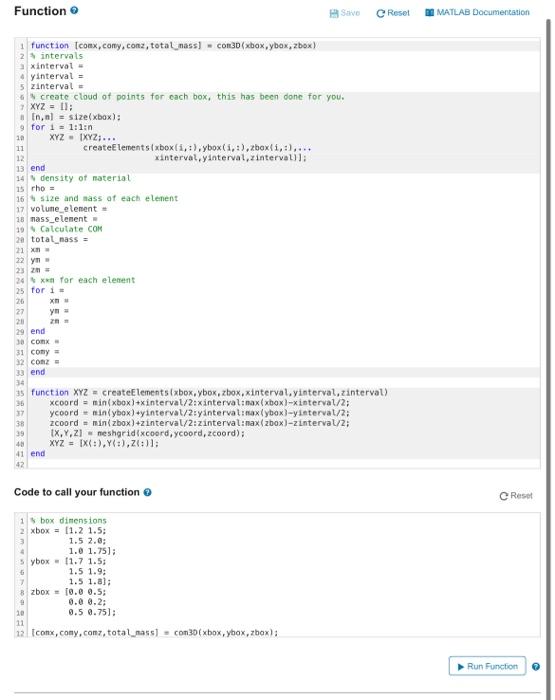Image resolution: width=555 pixels, height=700 pixels.
Task: Click the '0.5 0.75];' line in calling code
Action: pyautogui.click(x=92, y=612)
